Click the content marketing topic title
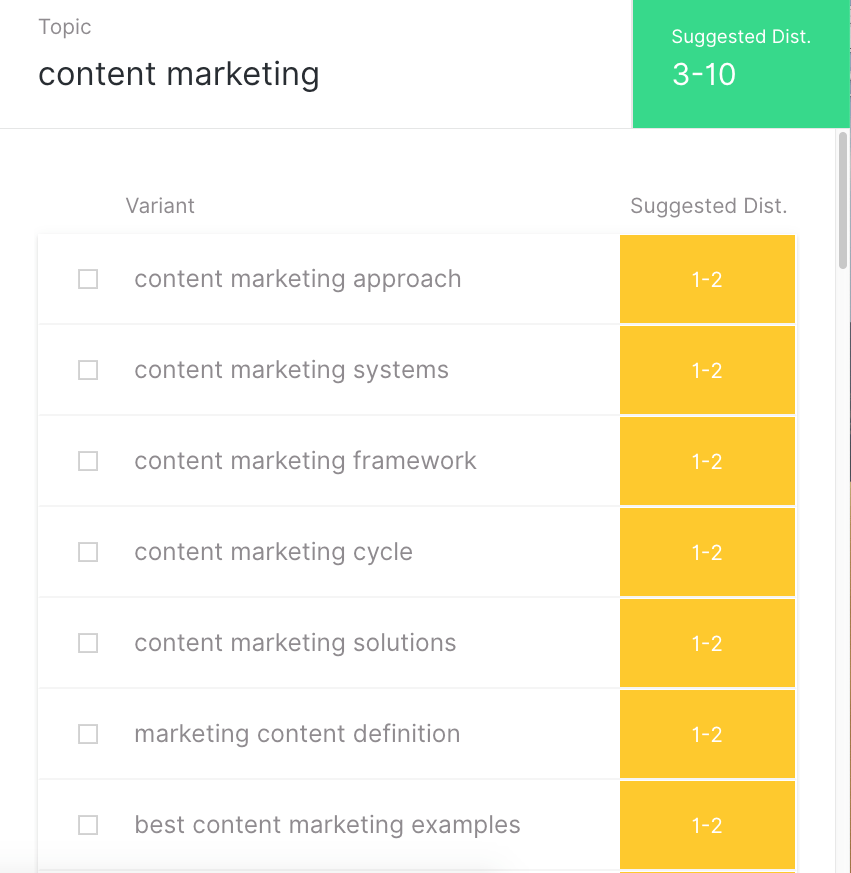The height and width of the screenshot is (873, 851). coord(179,74)
